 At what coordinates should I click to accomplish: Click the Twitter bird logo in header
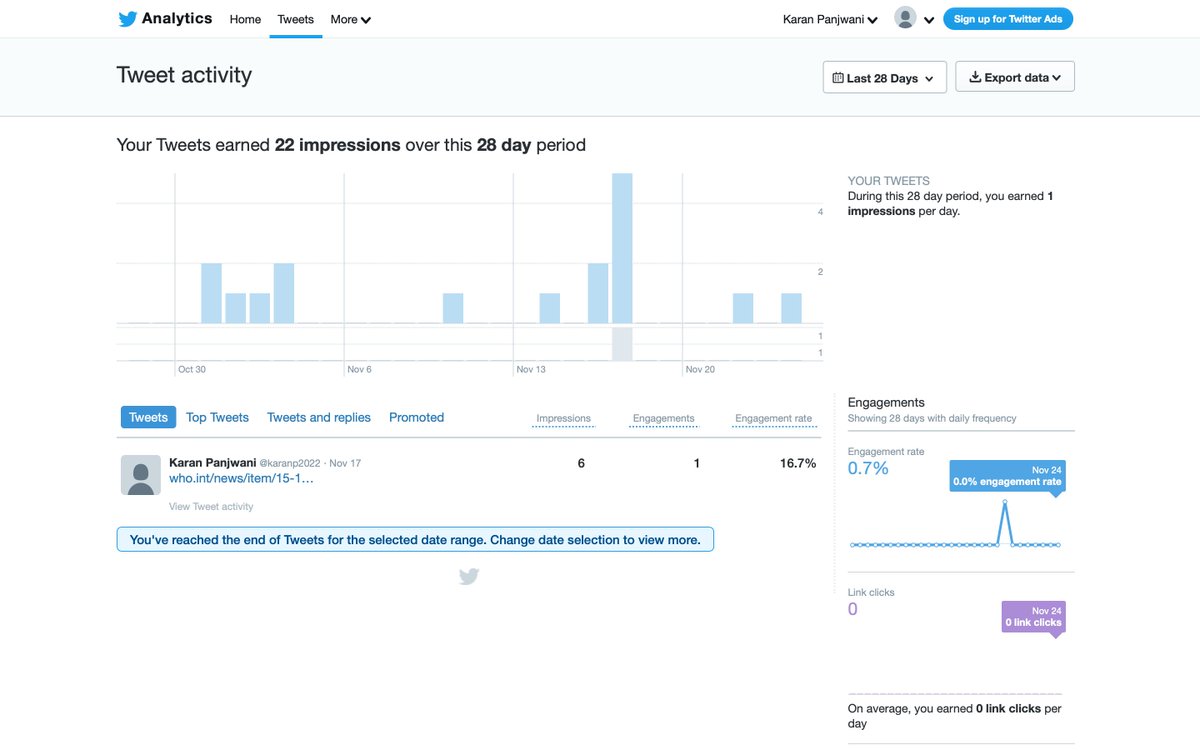tap(127, 19)
